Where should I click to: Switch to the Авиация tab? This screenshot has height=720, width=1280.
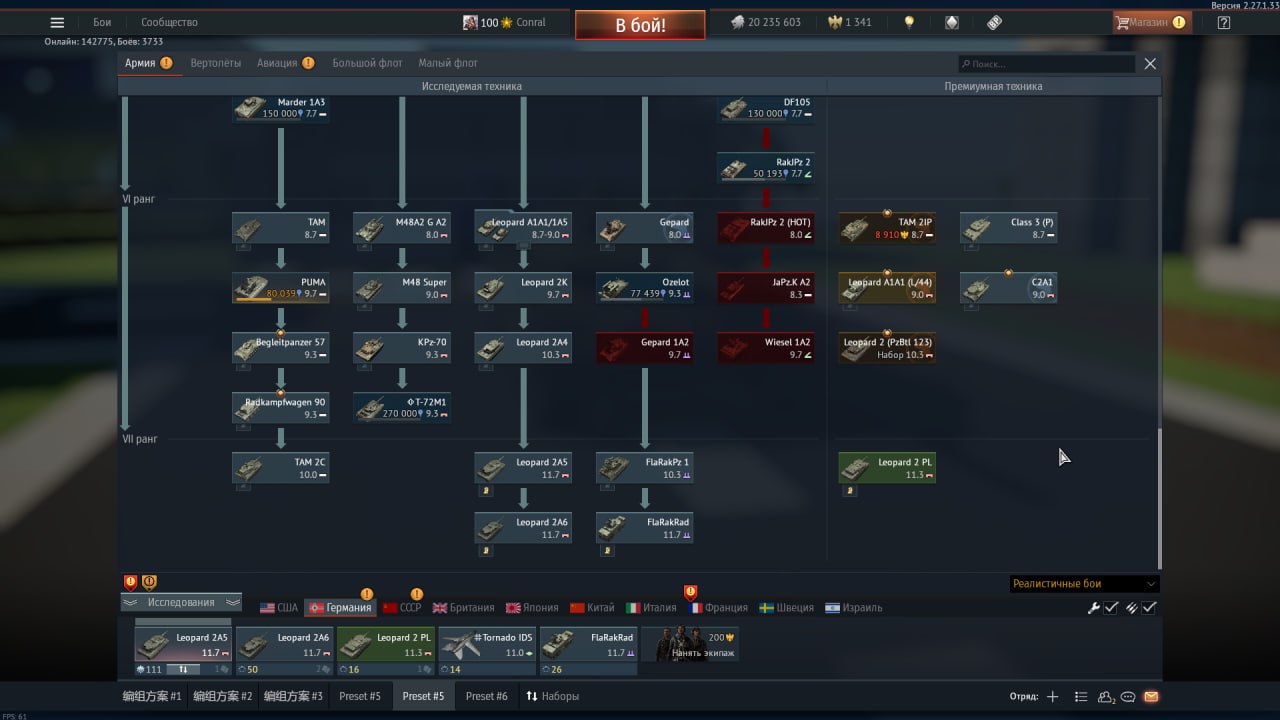[x=286, y=63]
